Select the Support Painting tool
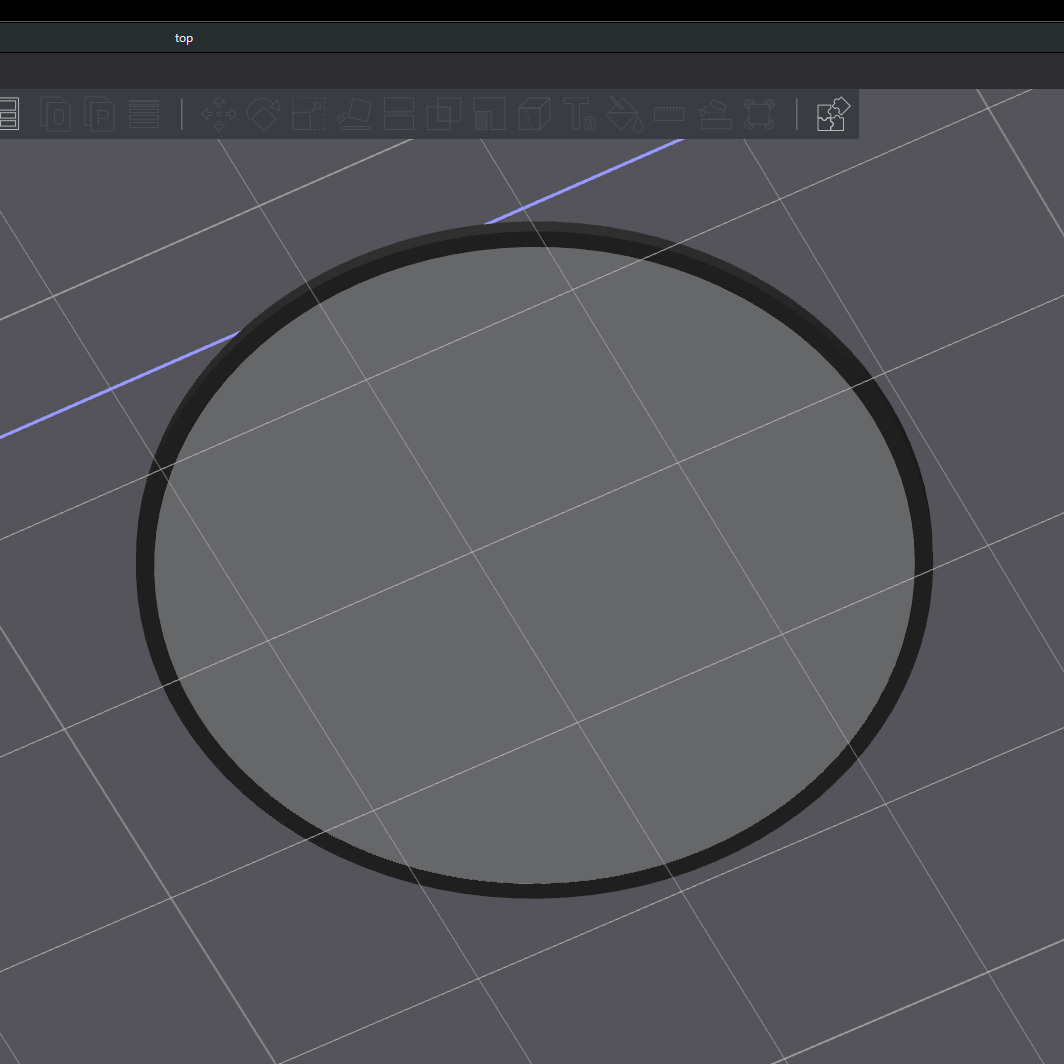 (489, 114)
